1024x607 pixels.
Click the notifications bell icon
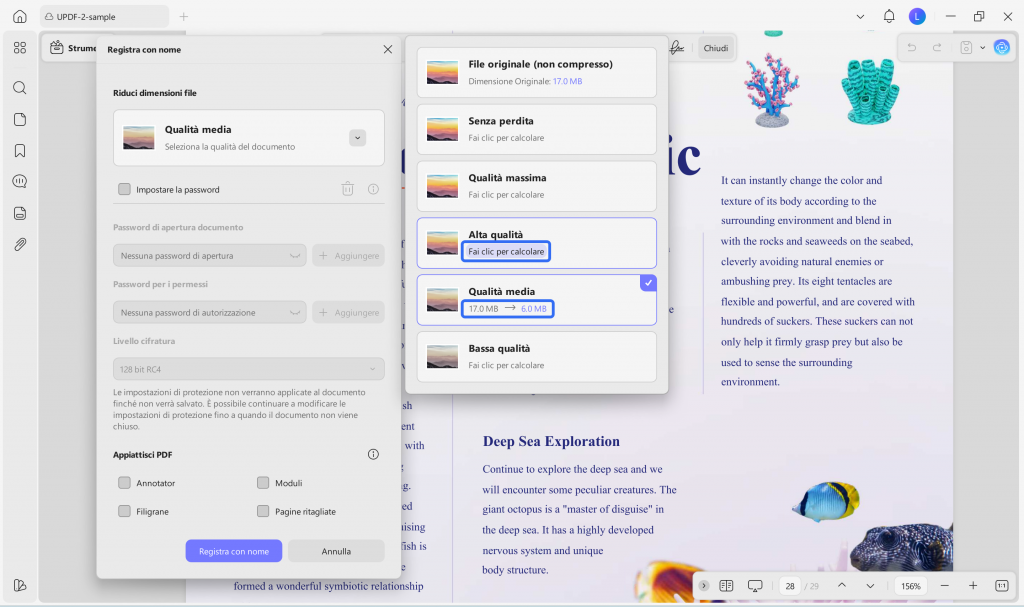(x=889, y=16)
